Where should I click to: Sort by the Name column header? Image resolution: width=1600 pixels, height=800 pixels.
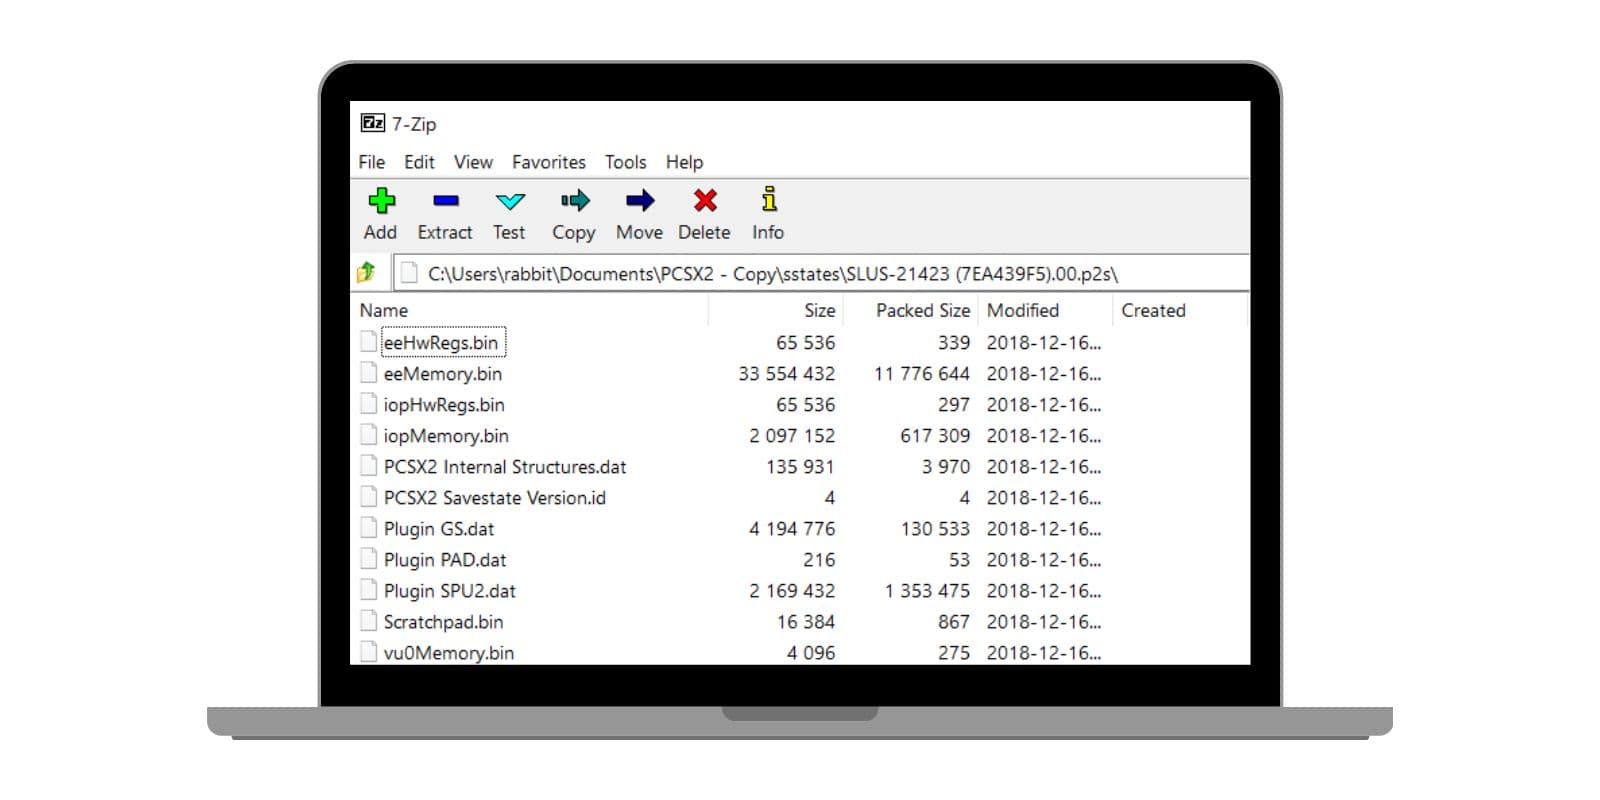point(384,311)
